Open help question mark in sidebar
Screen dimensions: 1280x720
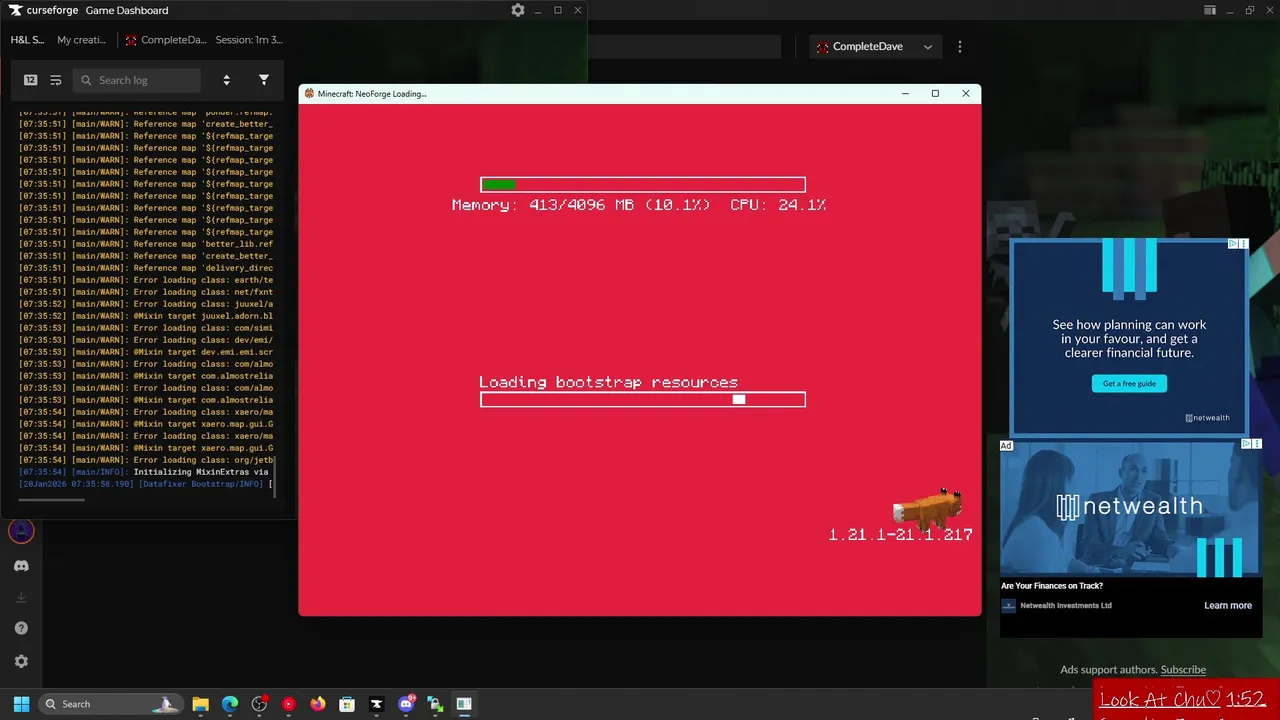[21, 628]
